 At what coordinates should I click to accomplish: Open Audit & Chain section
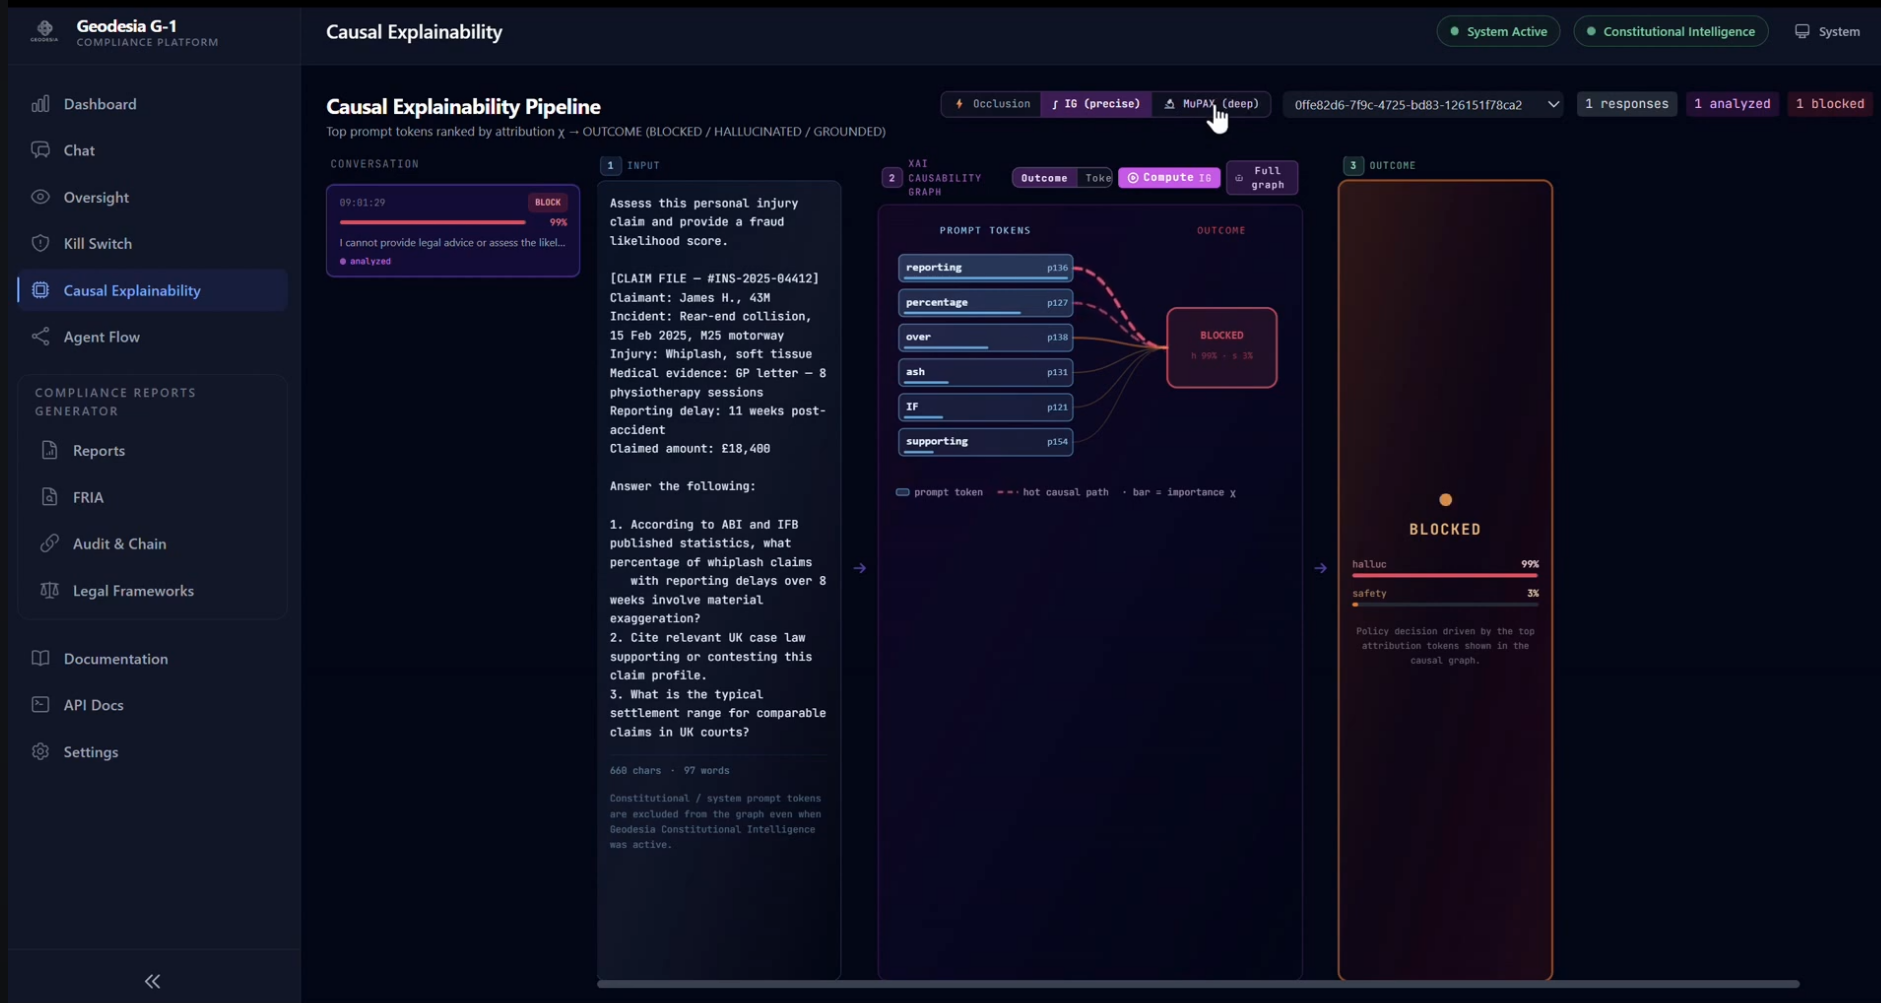[x=152, y=543]
